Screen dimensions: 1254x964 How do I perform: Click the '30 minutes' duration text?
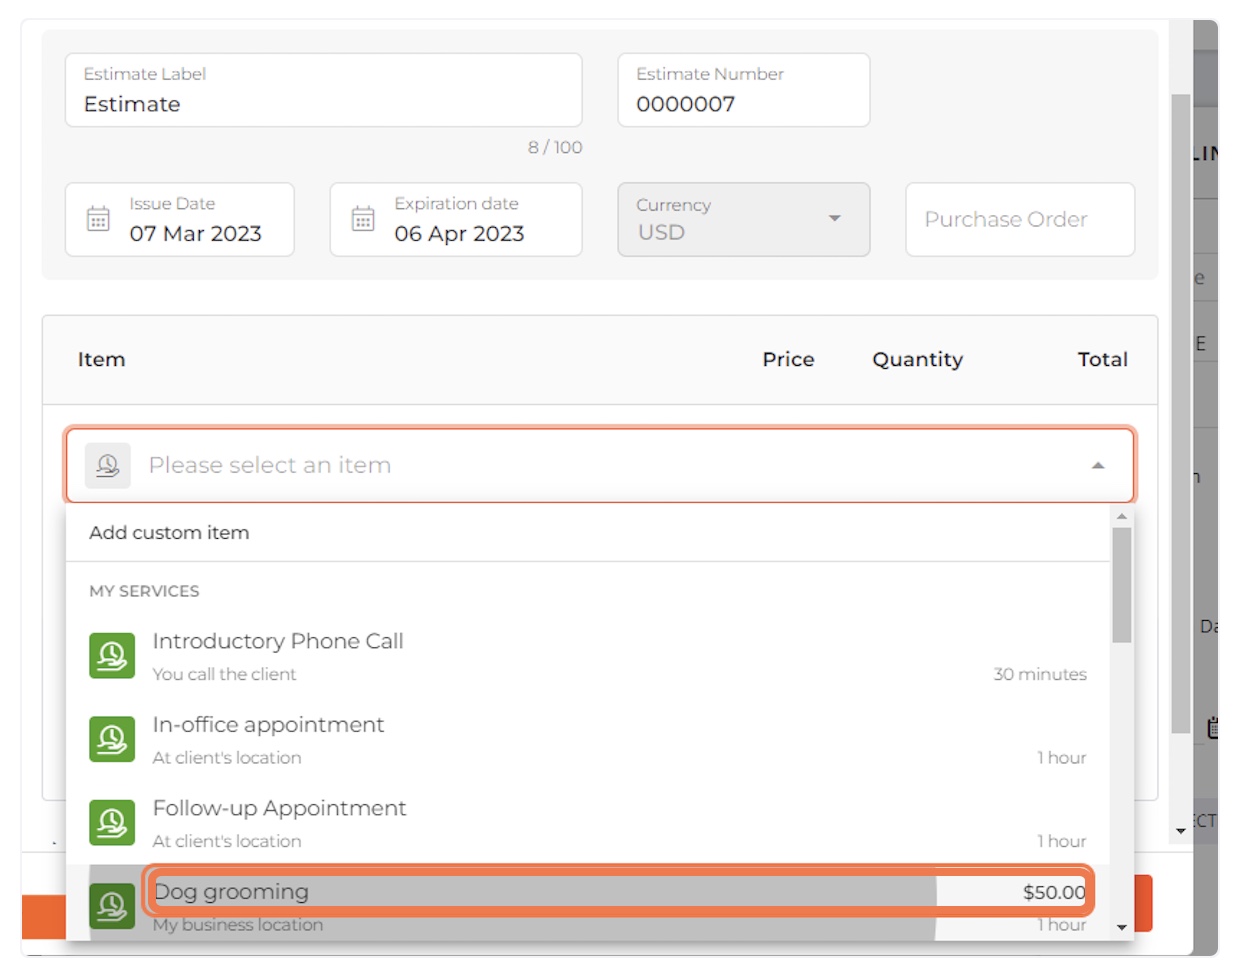1040,674
